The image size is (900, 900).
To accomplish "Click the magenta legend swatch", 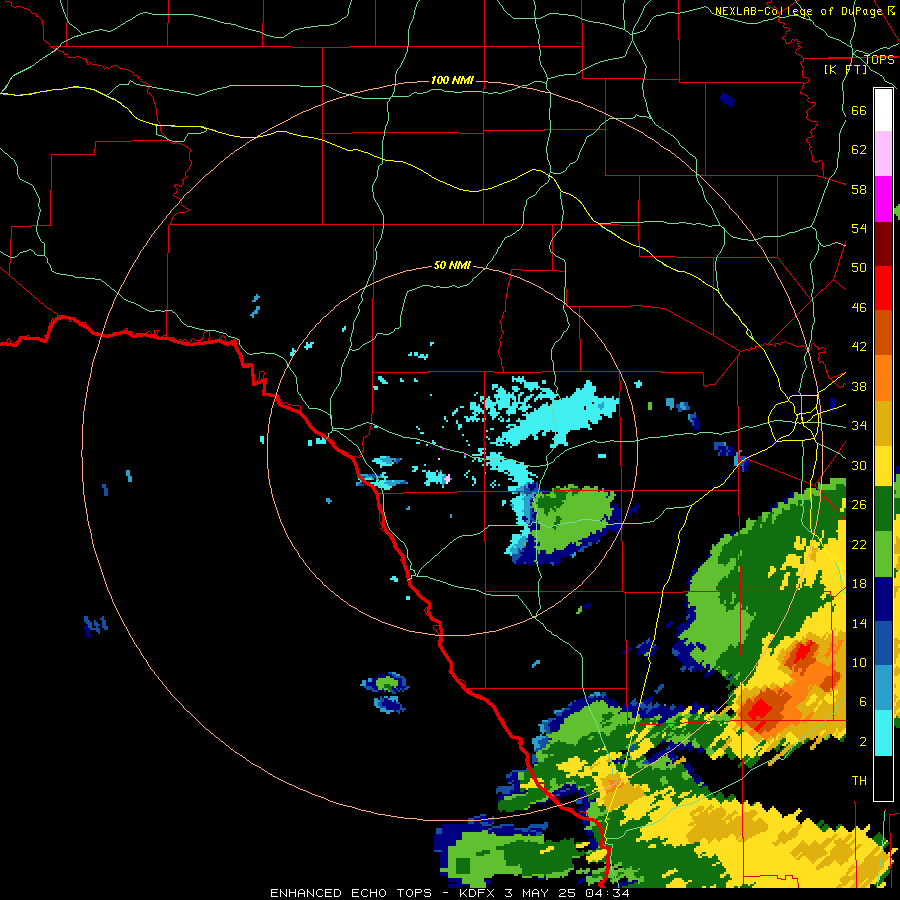I will click(883, 199).
